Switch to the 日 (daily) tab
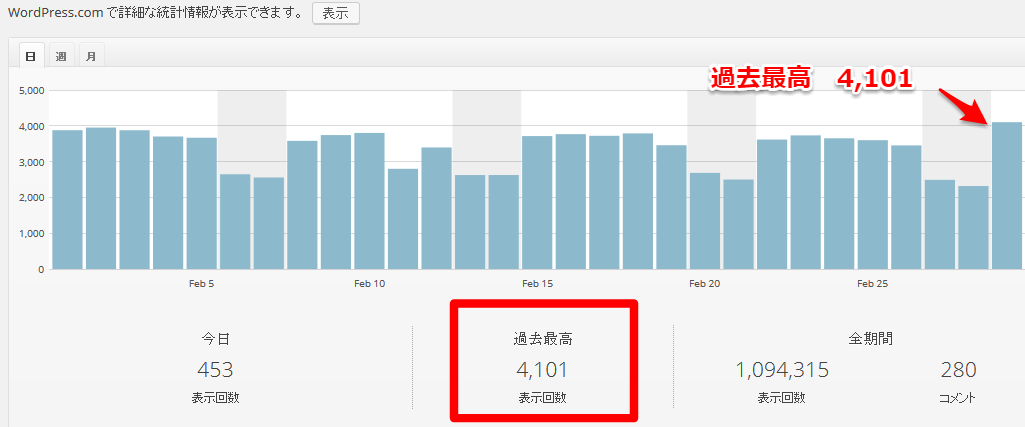The width and height of the screenshot is (1025, 427). [x=29, y=55]
